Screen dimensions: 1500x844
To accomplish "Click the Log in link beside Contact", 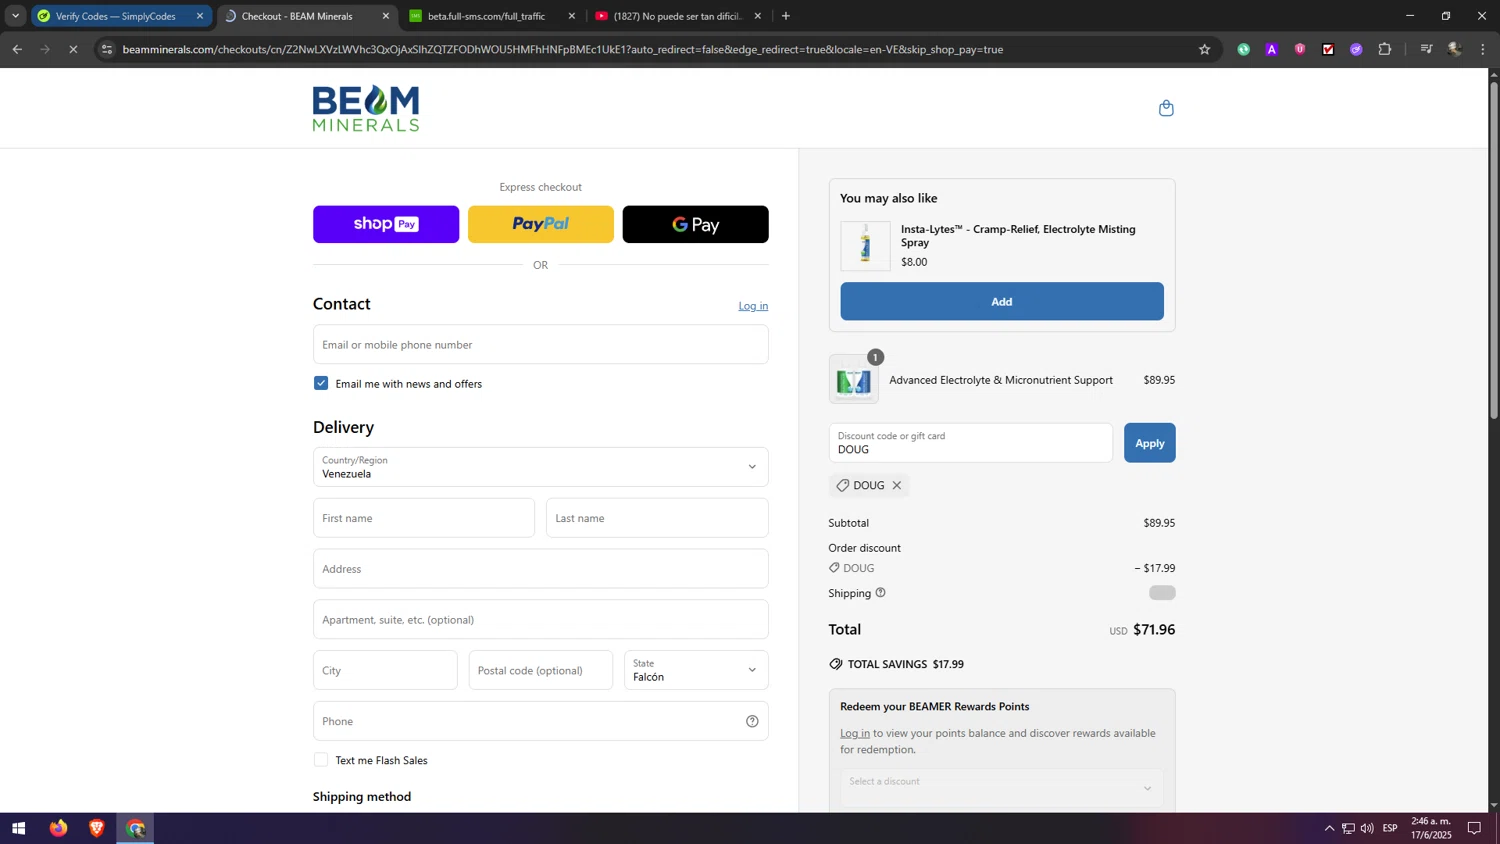I will (753, 306).
